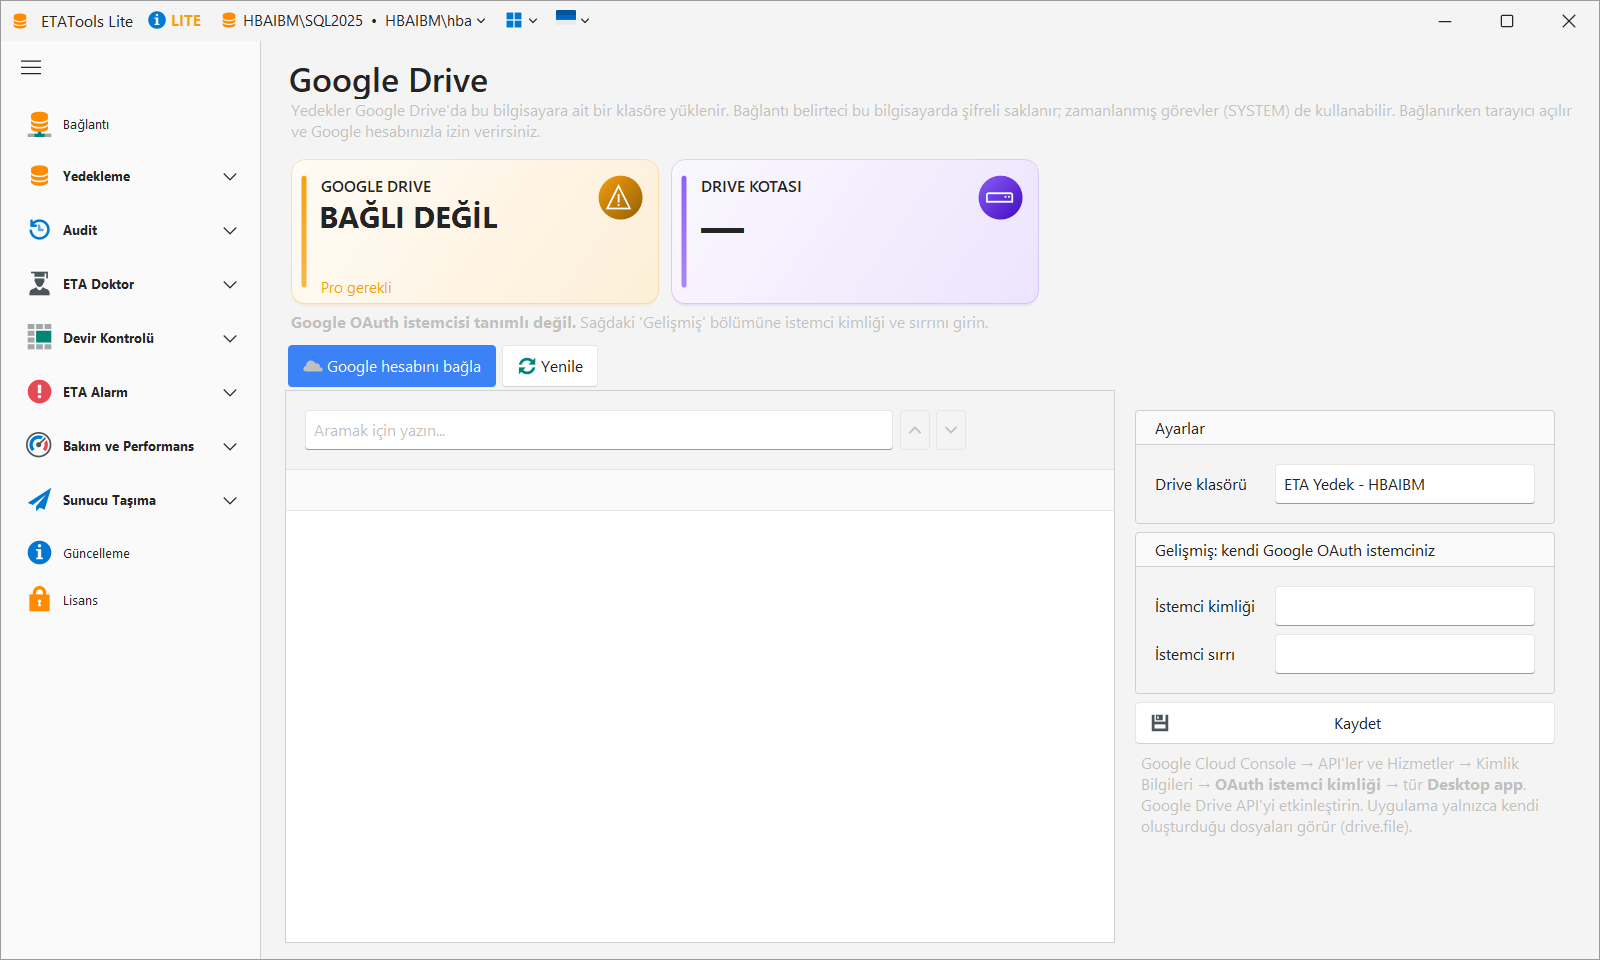Viewport: 1600px width, 960px height.
Task: Expand the Yedekleme menu chevron
Action: (230, 177)
